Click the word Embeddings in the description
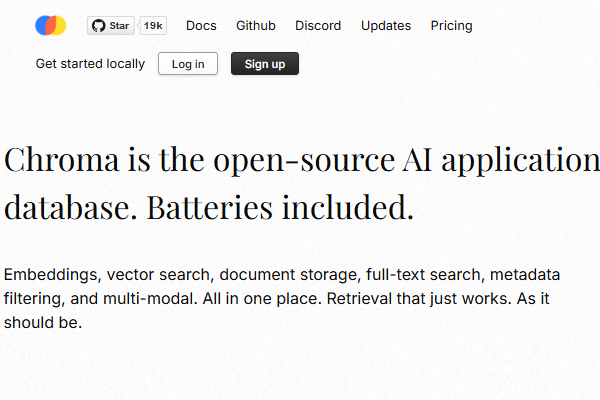The image size is (600, 400). (x=52, y=275)
